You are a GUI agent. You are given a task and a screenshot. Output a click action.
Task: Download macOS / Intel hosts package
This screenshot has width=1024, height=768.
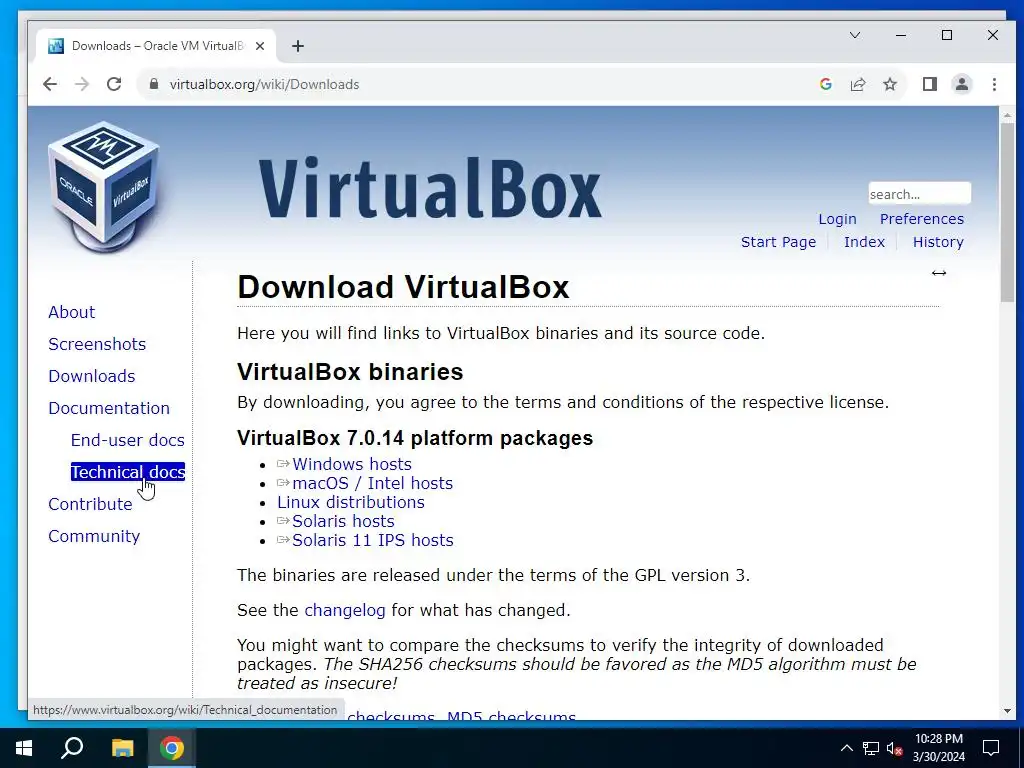pos(372,483)
